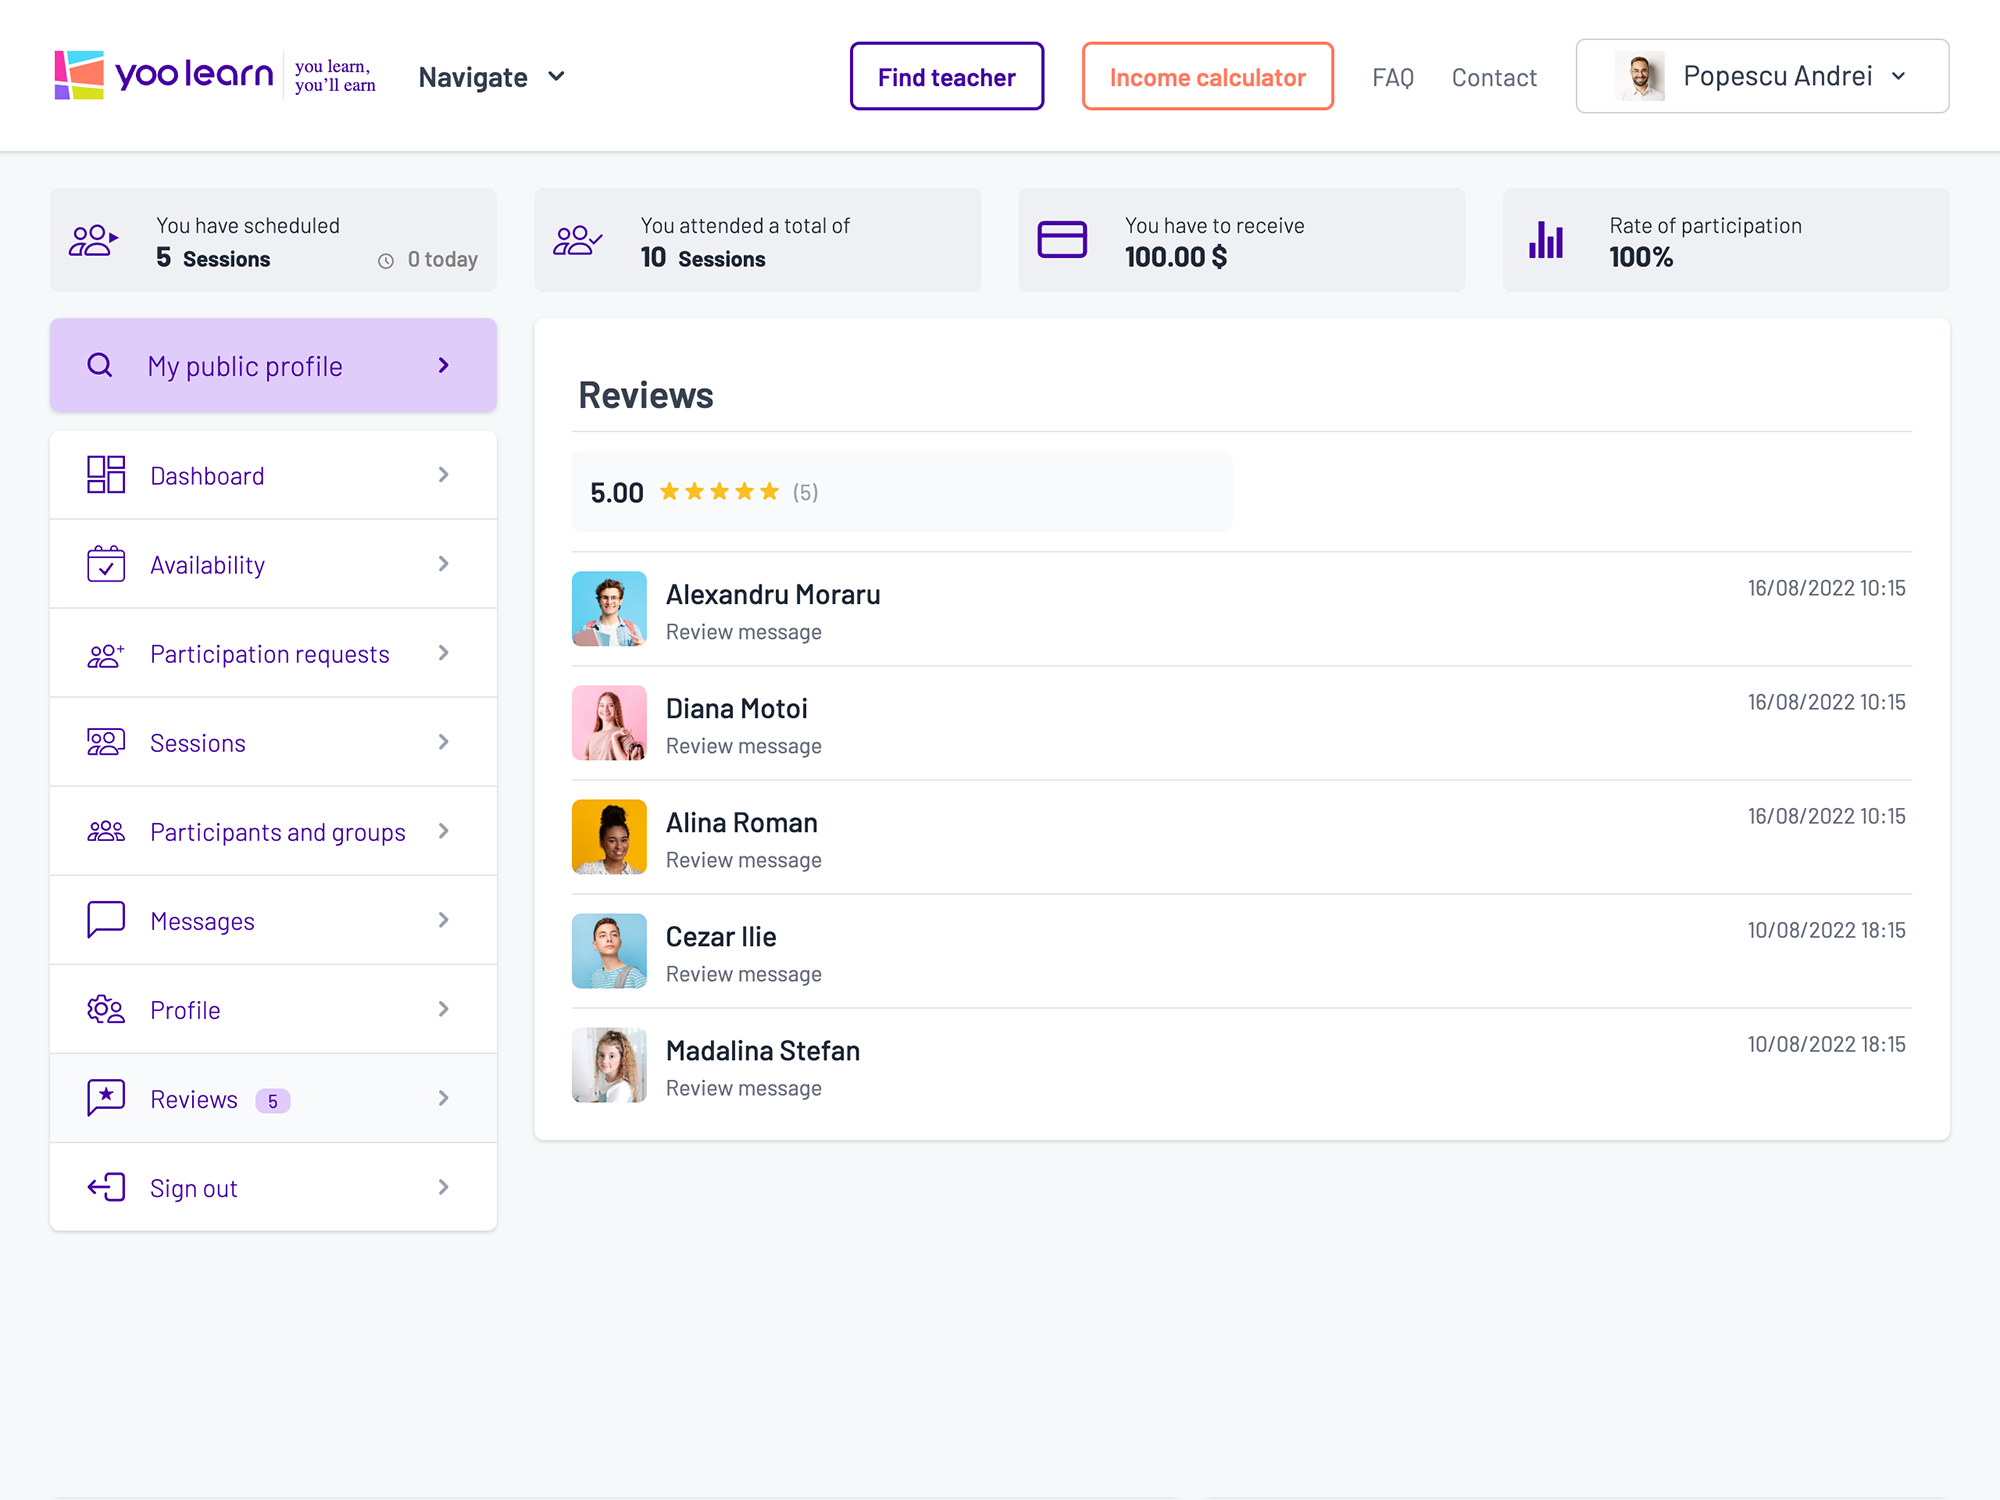Click the Profile gear-person icon
The height and width of the screenshot is (1500, 2000).
click(106, 1009)
